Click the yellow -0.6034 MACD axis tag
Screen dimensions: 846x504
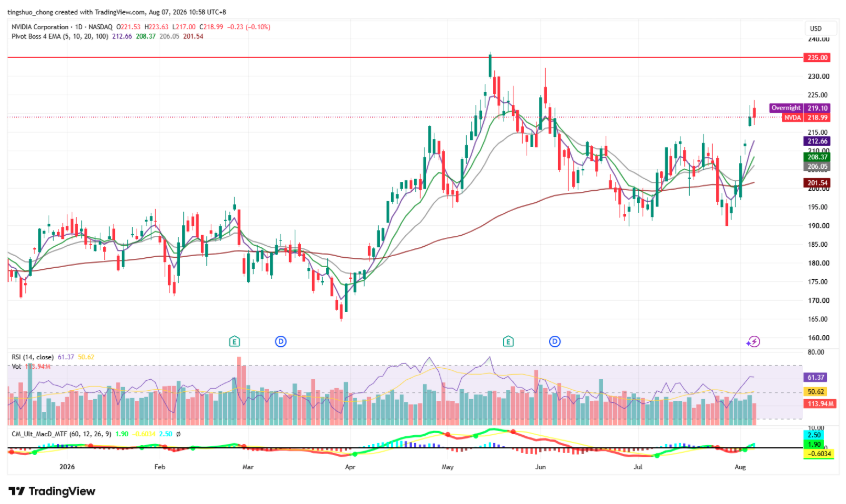pyautogui.click(x=818, y=454)
